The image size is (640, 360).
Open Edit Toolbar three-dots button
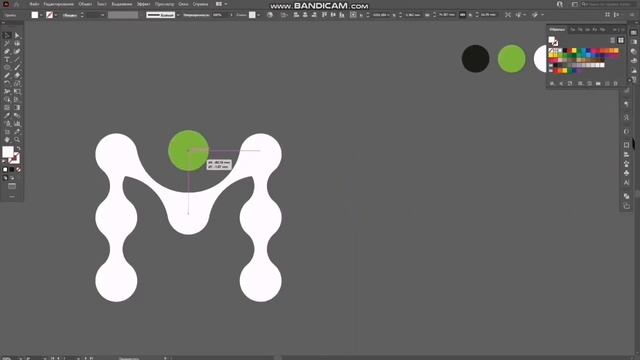click(12, 196)
